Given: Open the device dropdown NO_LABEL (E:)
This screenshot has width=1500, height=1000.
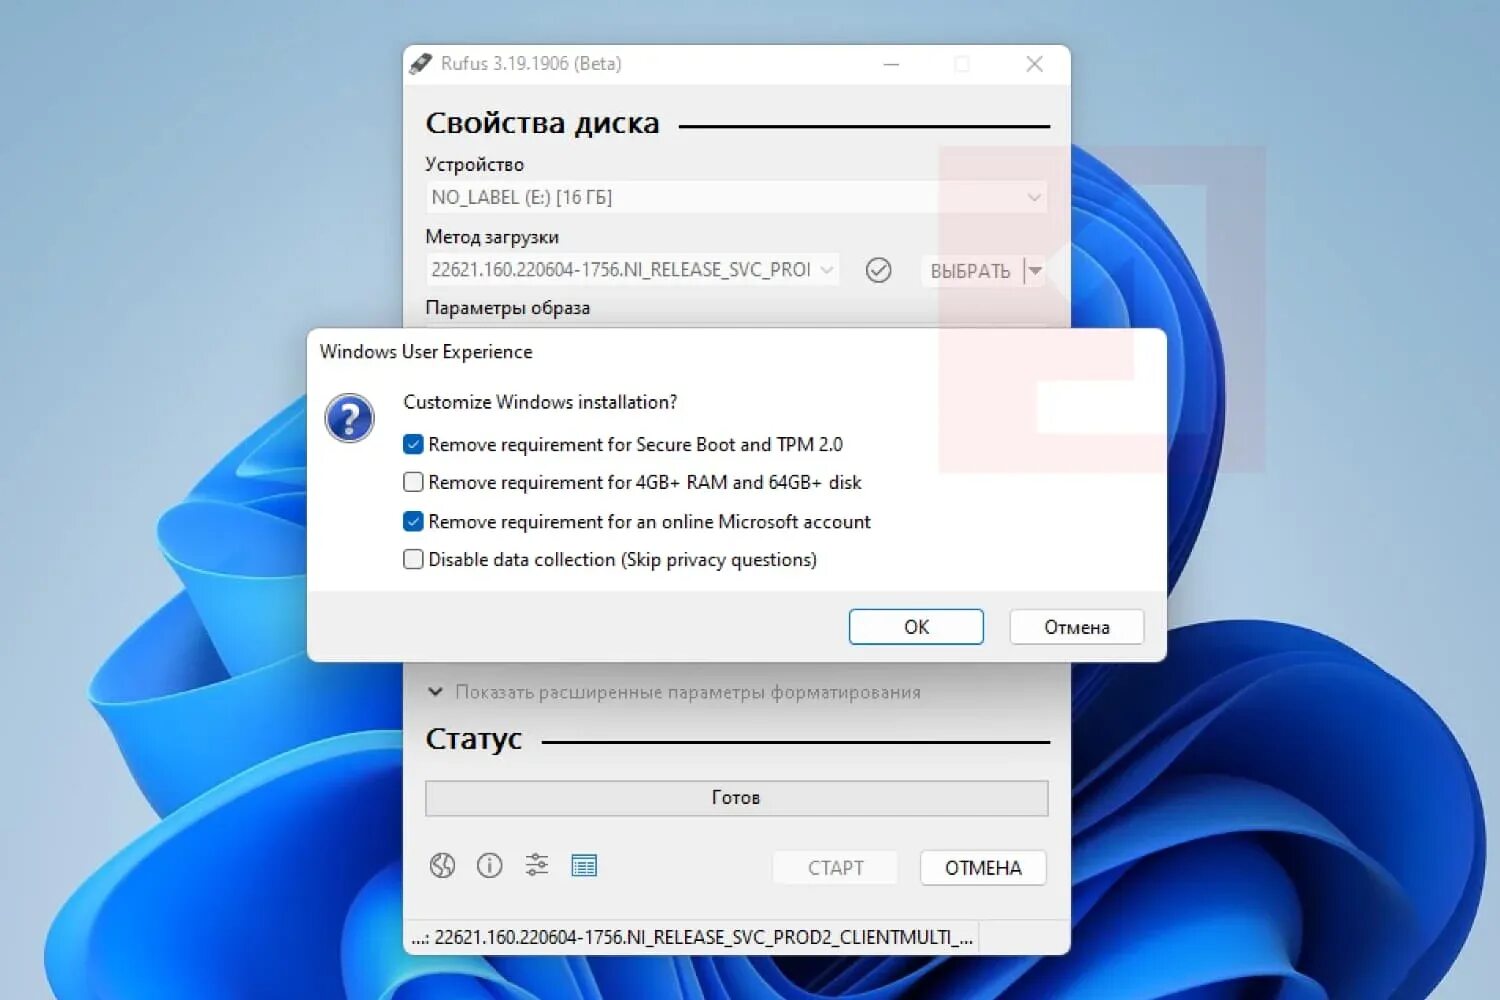Looking at the screenshot, I should [736, 197].
